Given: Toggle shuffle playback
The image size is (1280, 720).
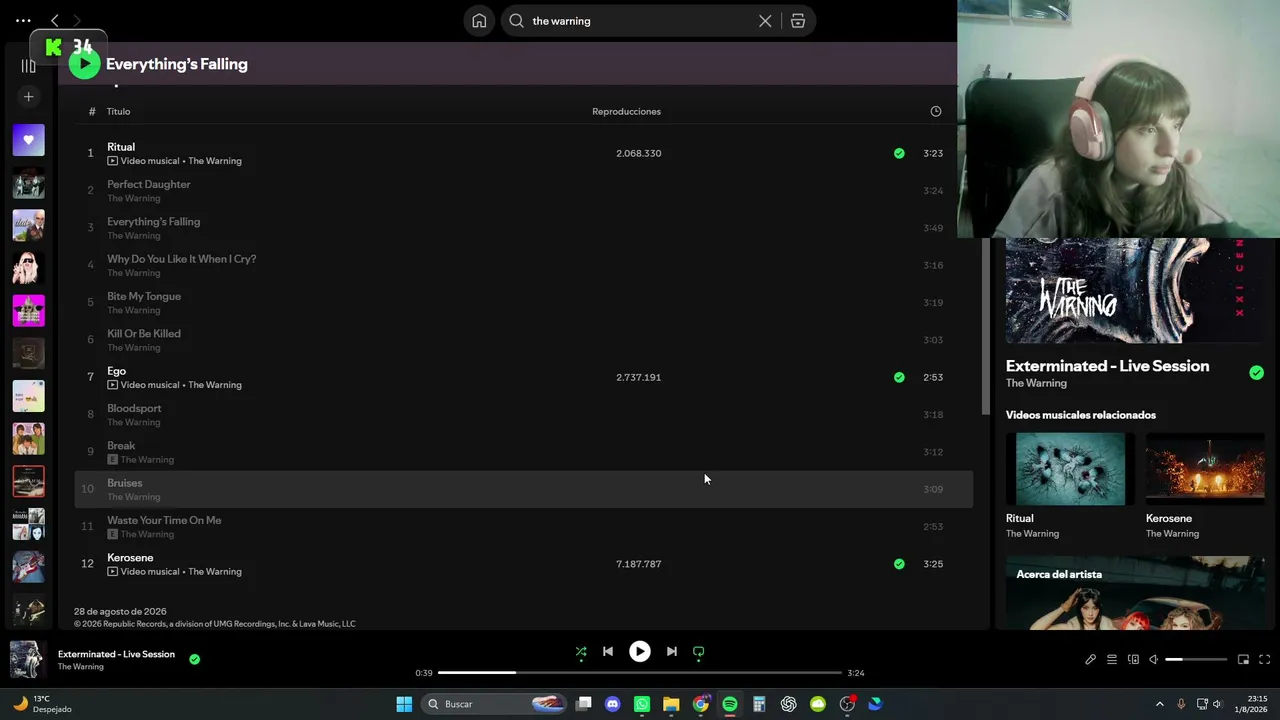Looking at the screenshot, I should (581, 652).
